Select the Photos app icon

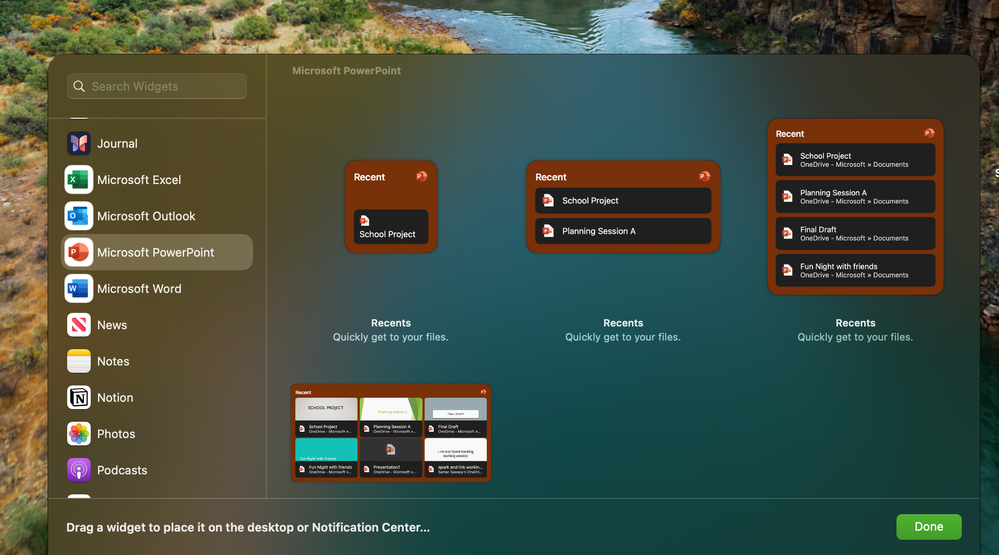coord(79,434)
